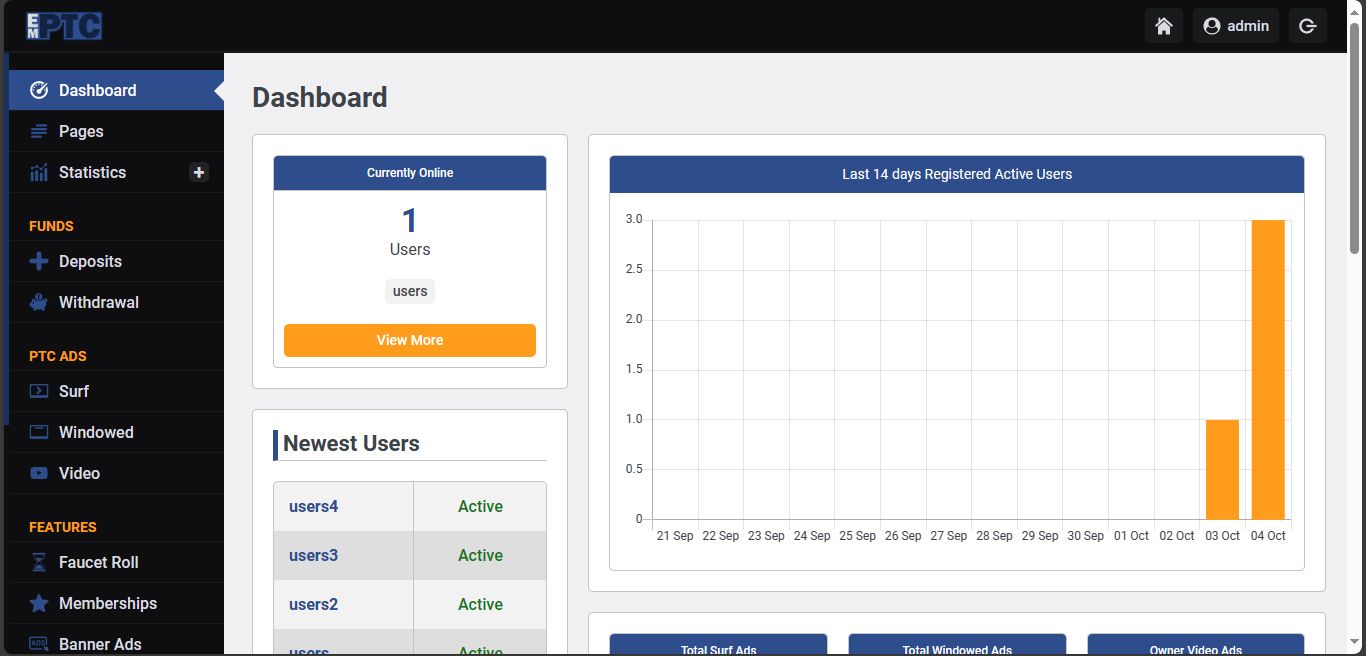Click the chart title Last 14 days Registered Active Users
The width and height of the screenshot is (1366, 656).
tap(957, 174)
